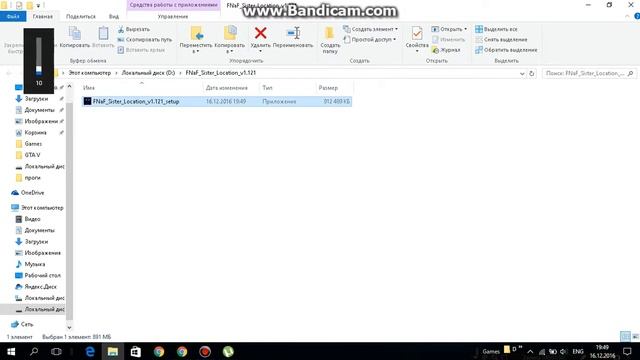Expand the Удалить dropdown arrow

[260, 51]
